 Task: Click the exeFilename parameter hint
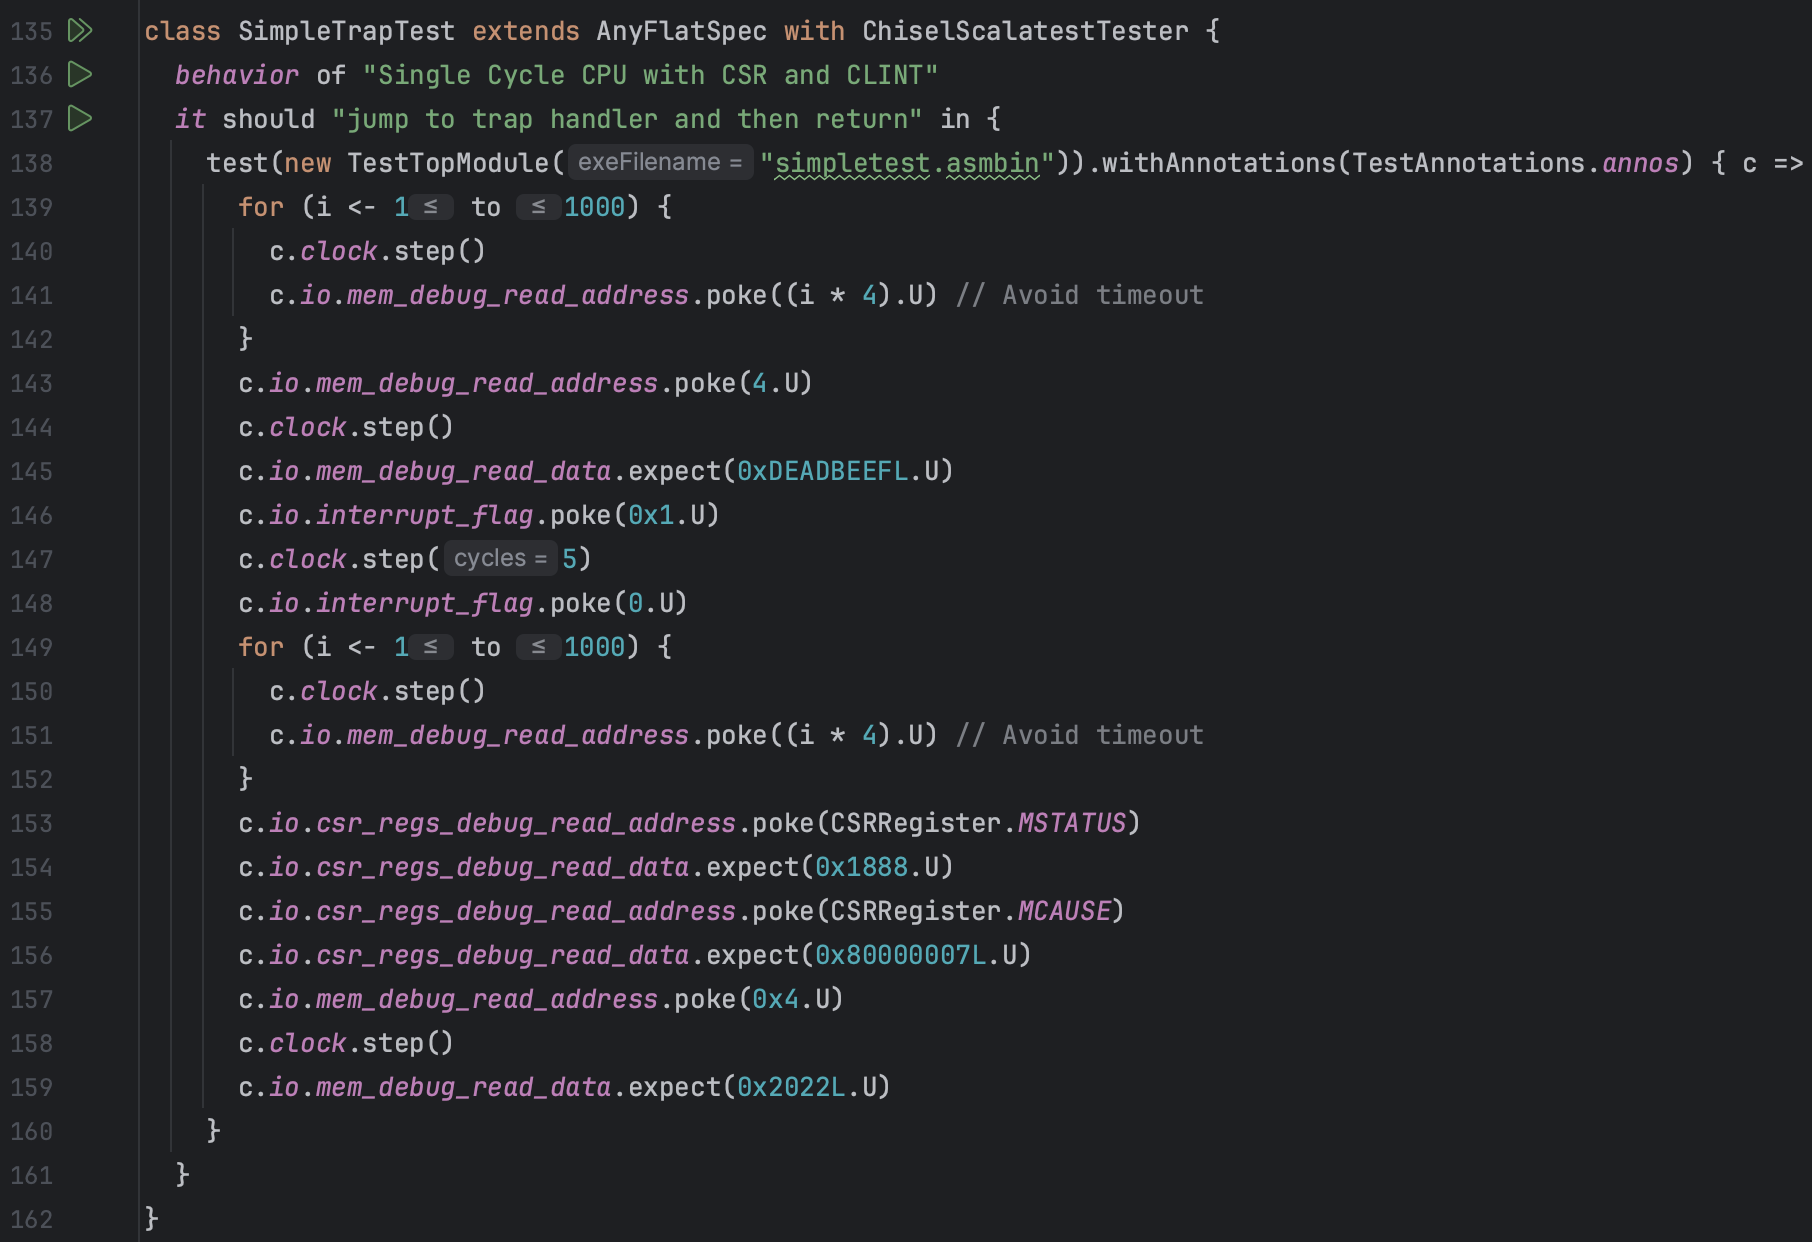pos(660,162)
